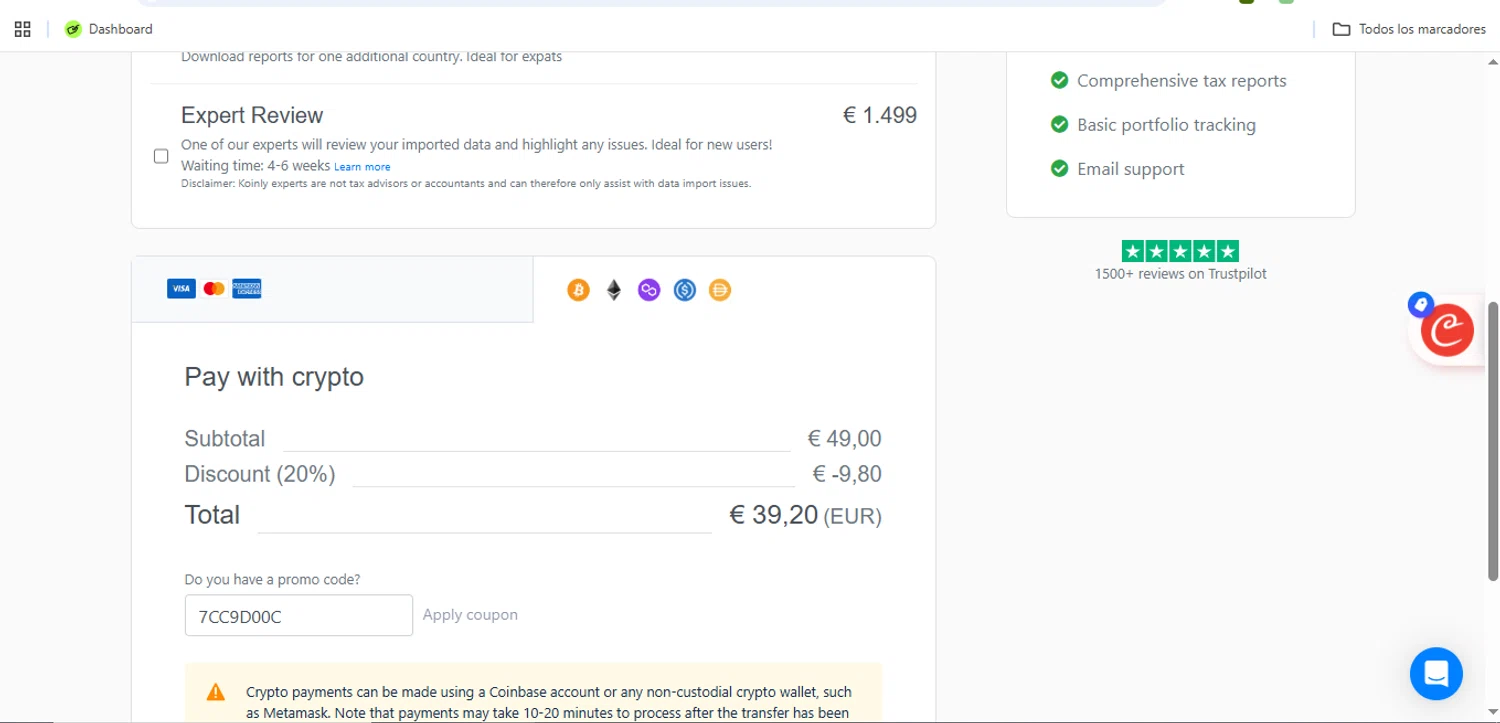Click the blue badge on the red widget
Screen dimensions: 1500x723
coord(1421,304)
